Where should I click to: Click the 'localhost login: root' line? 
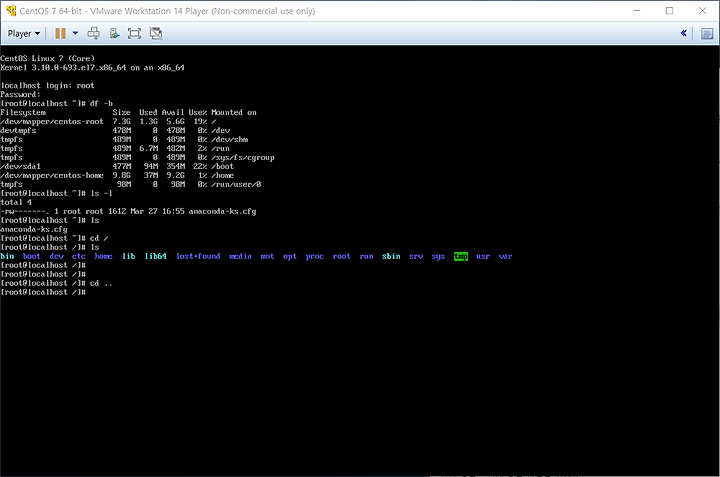point(47,85)
